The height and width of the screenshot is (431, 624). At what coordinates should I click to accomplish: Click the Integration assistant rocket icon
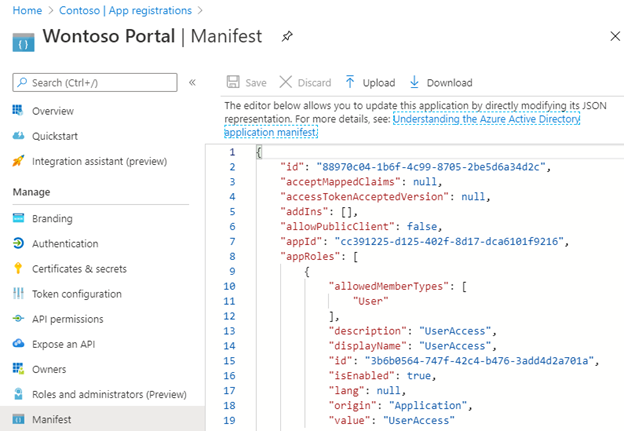point(18,161)
